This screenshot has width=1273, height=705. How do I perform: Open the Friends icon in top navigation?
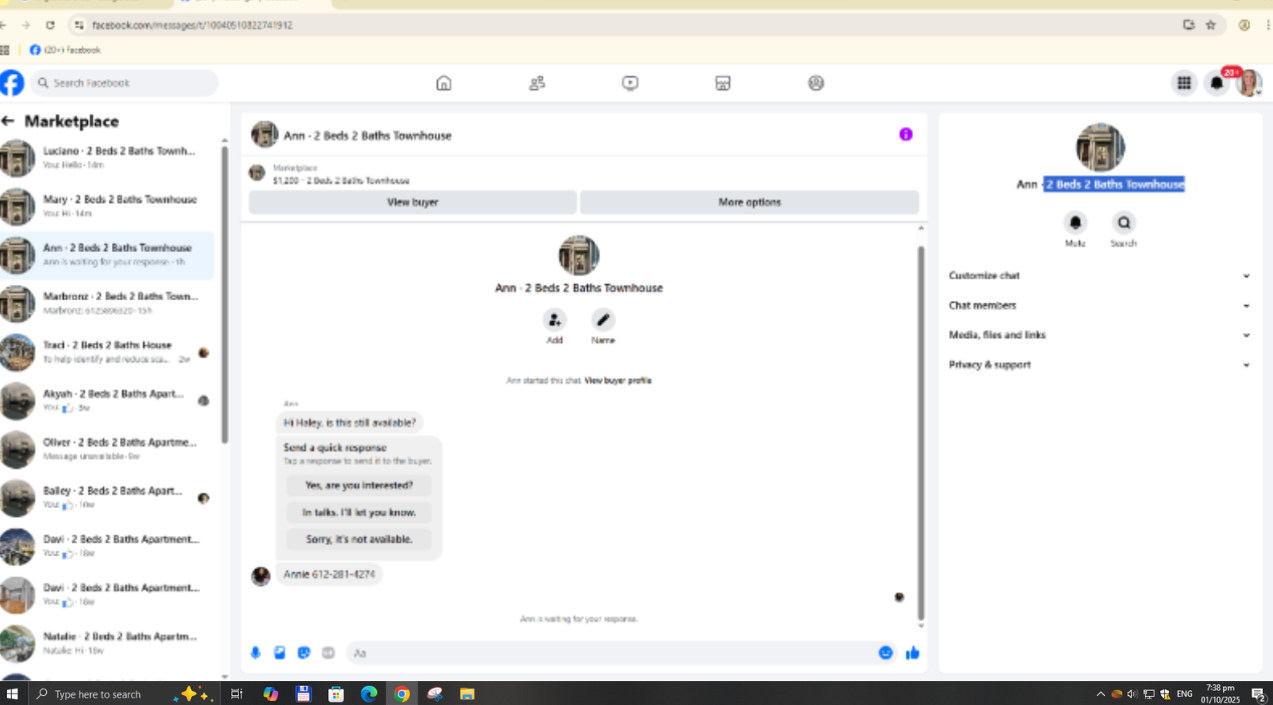click(537, 83)
